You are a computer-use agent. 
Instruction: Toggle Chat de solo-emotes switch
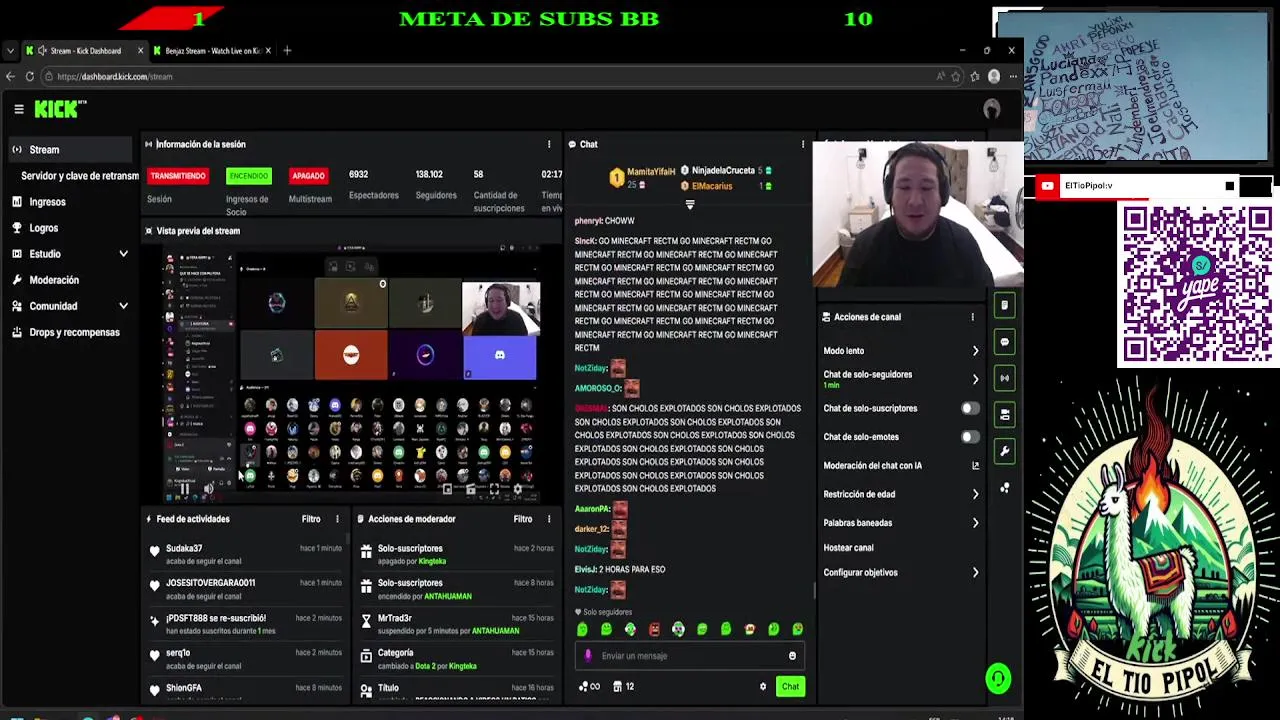970,437
